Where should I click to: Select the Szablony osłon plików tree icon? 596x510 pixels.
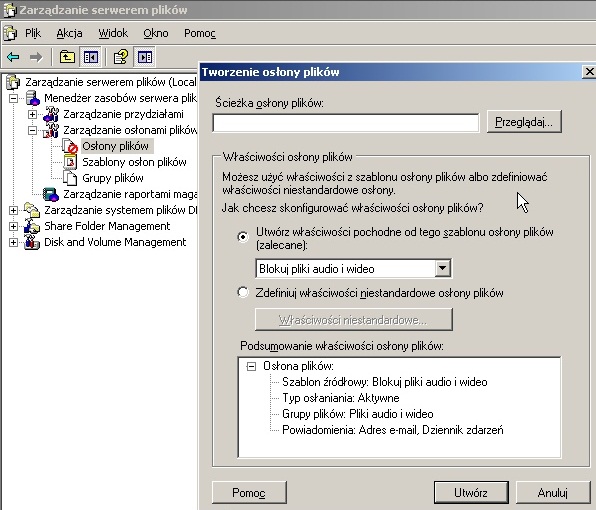70,162
